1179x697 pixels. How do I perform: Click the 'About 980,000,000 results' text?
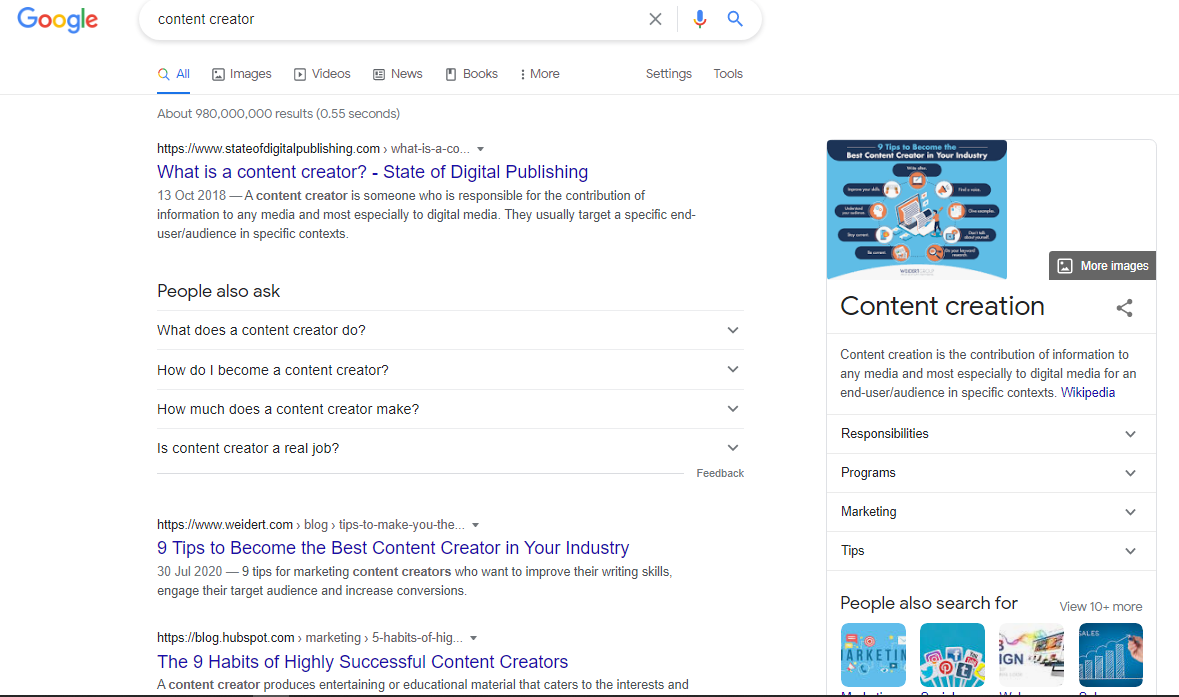(x=278, y=114)
